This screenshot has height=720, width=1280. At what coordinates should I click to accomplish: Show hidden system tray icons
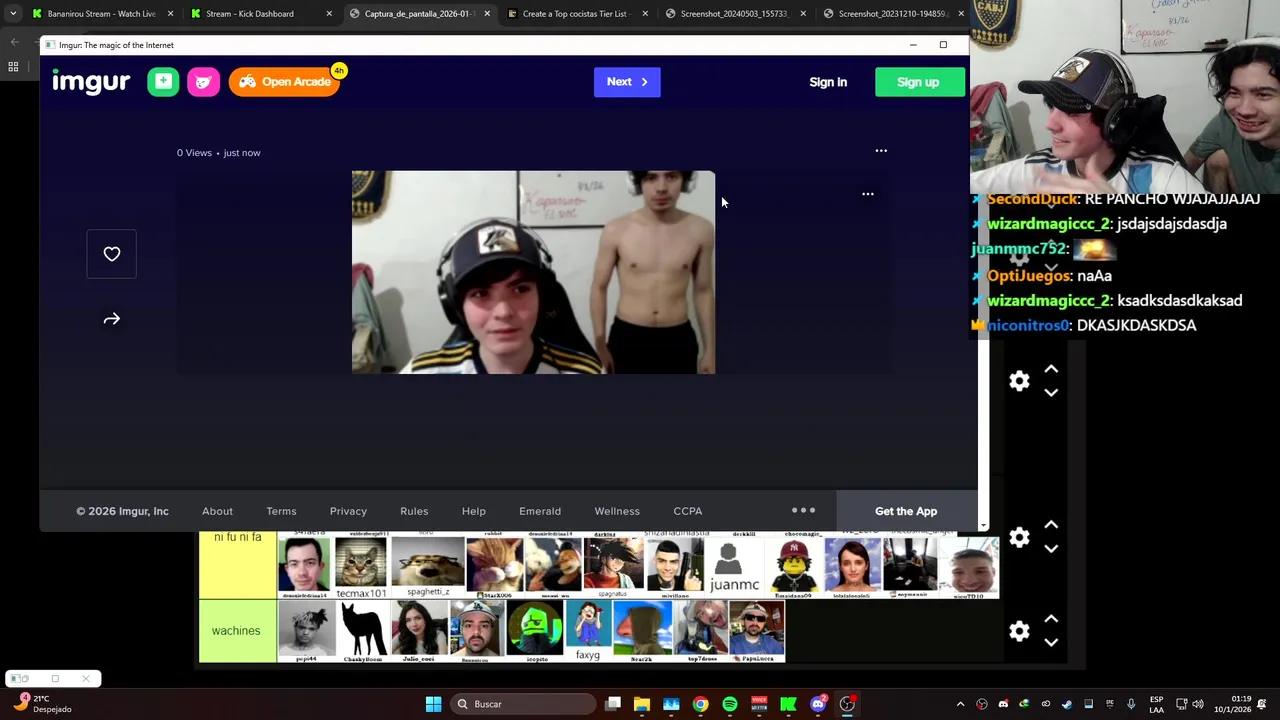960,704
